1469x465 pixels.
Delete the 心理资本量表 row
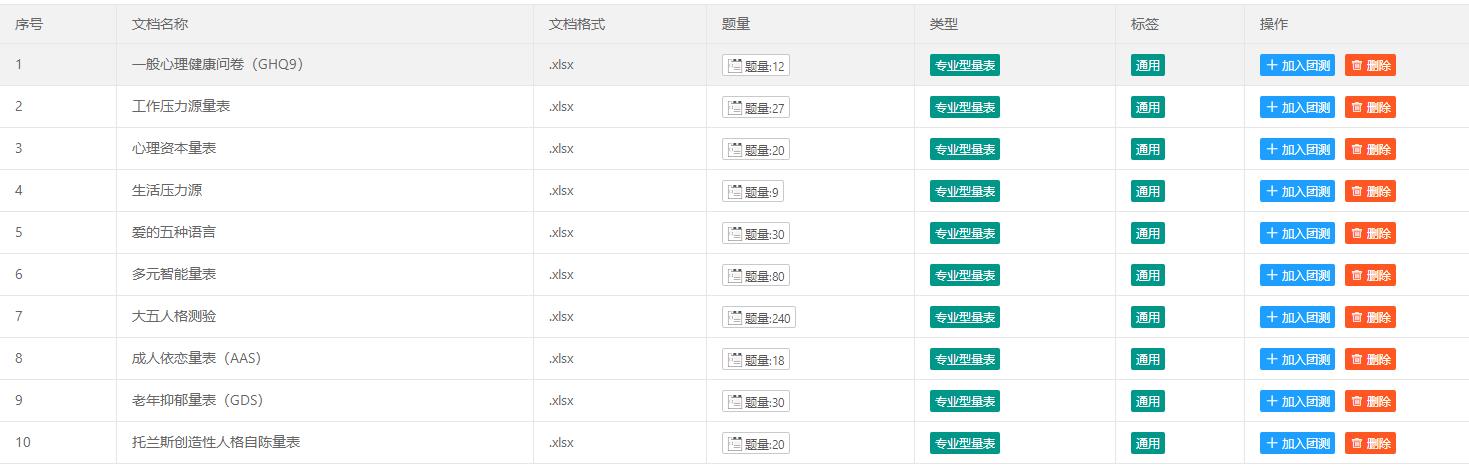1370,150
